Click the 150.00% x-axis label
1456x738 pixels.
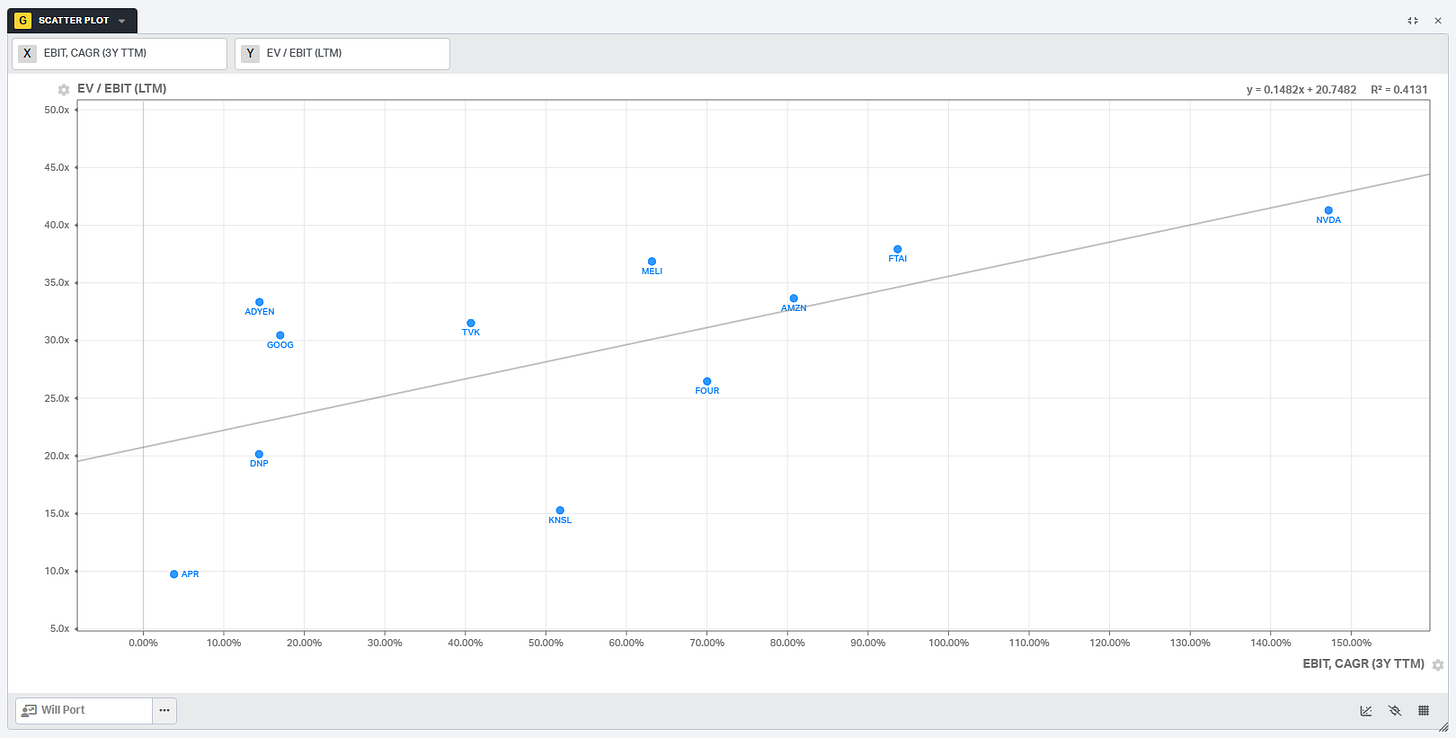(x=1351, y=643)
